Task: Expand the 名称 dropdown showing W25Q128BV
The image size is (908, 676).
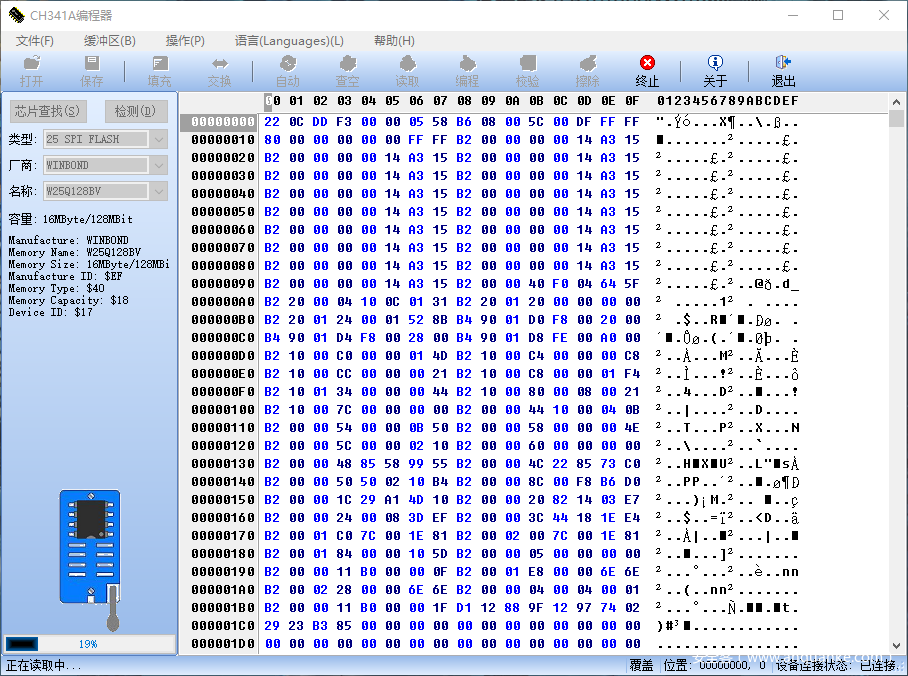Action: click(158, 191)
